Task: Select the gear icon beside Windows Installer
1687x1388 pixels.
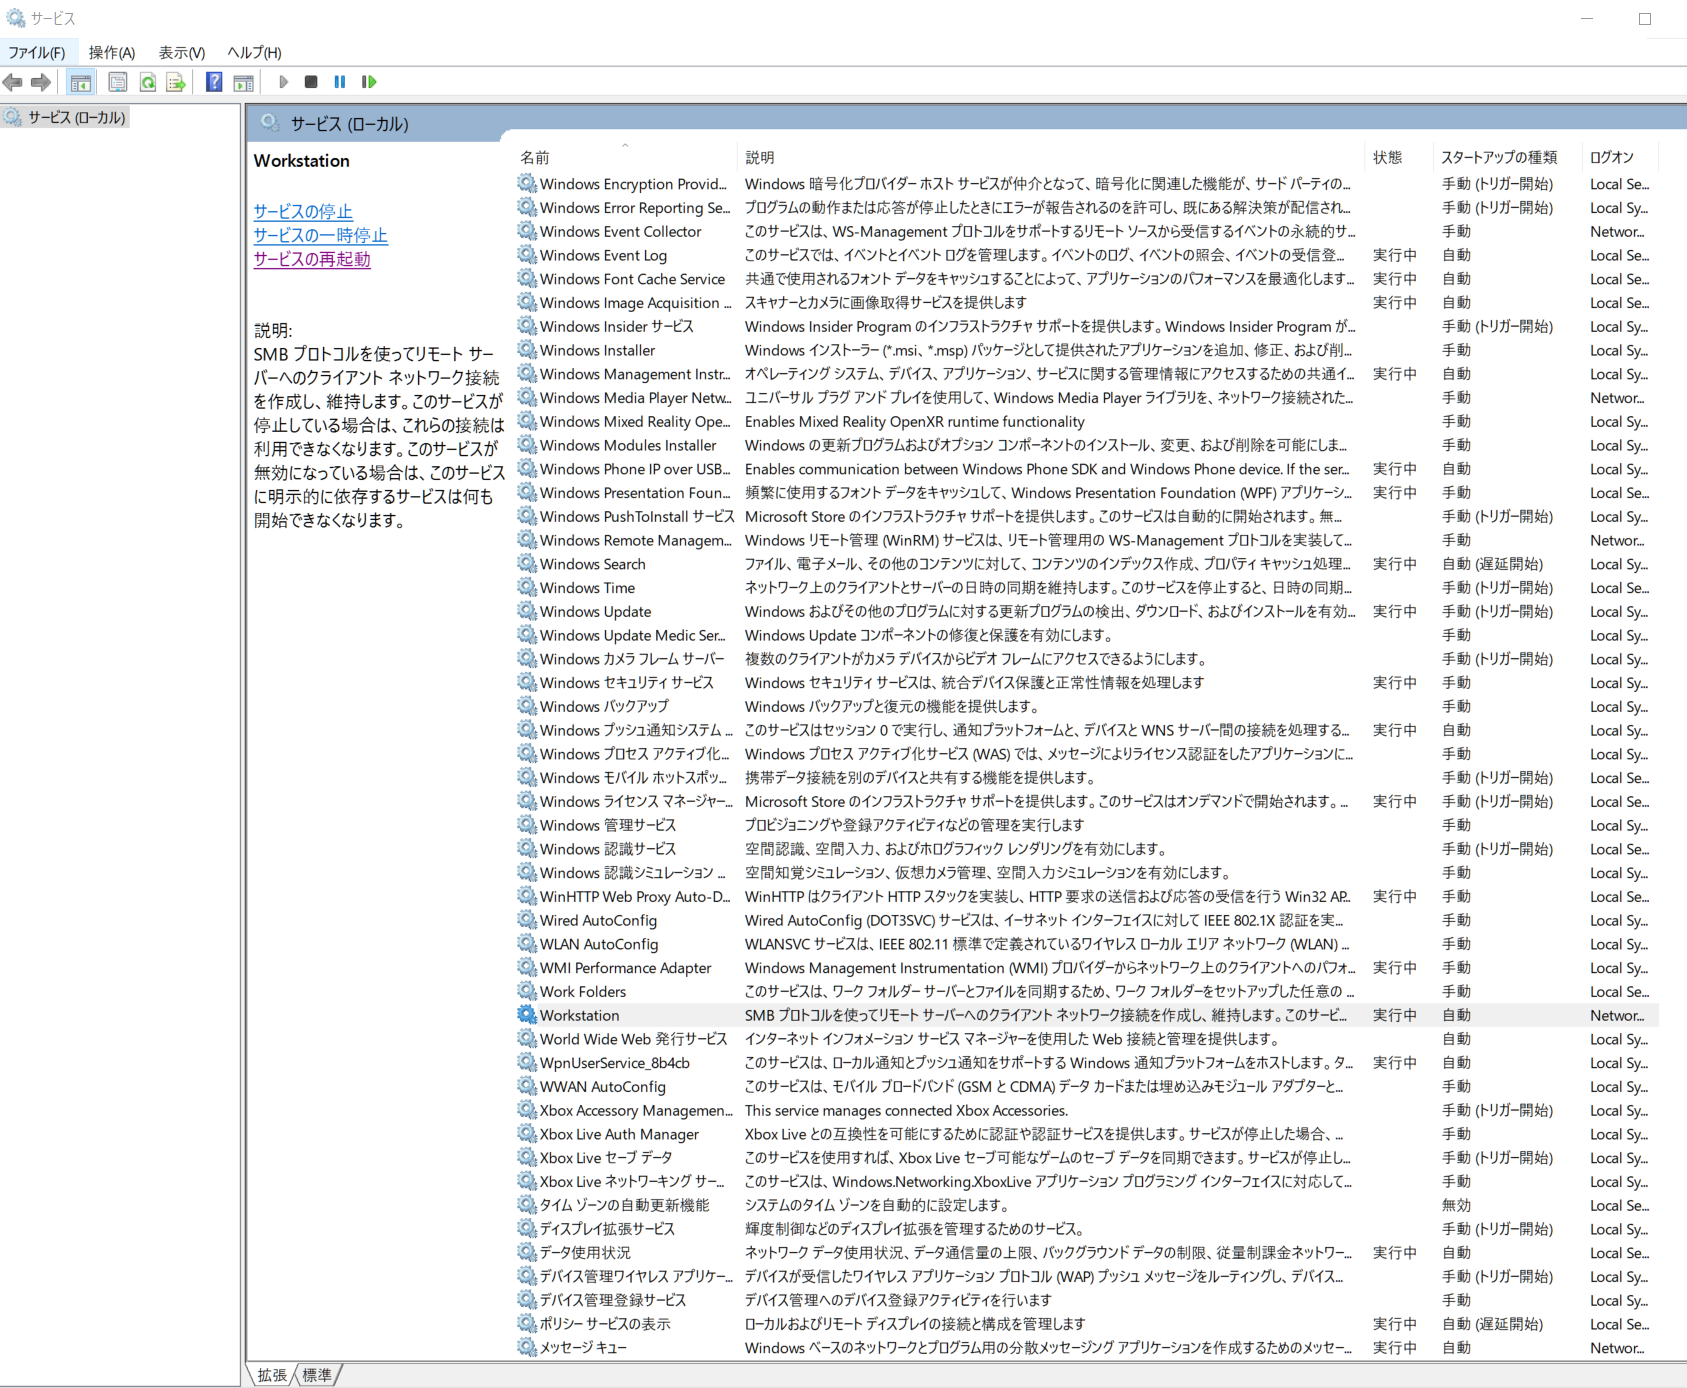Action: click(x=527, y=349)
